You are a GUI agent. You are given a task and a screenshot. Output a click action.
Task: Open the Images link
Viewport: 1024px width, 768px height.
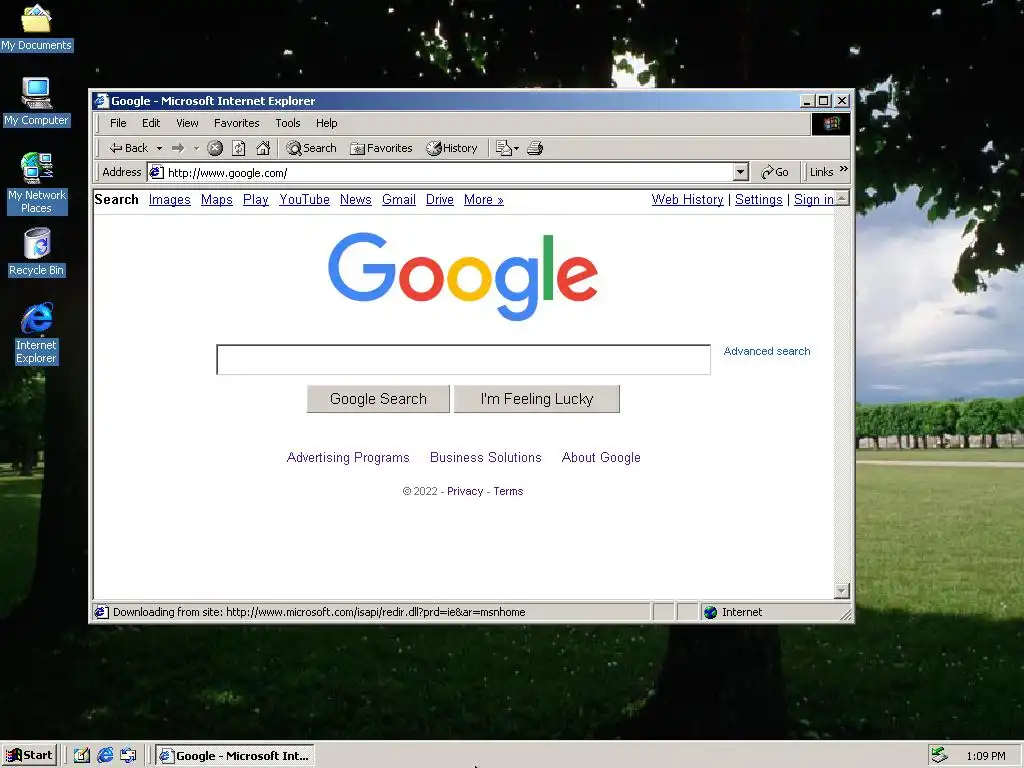click(x=170, y=200)
